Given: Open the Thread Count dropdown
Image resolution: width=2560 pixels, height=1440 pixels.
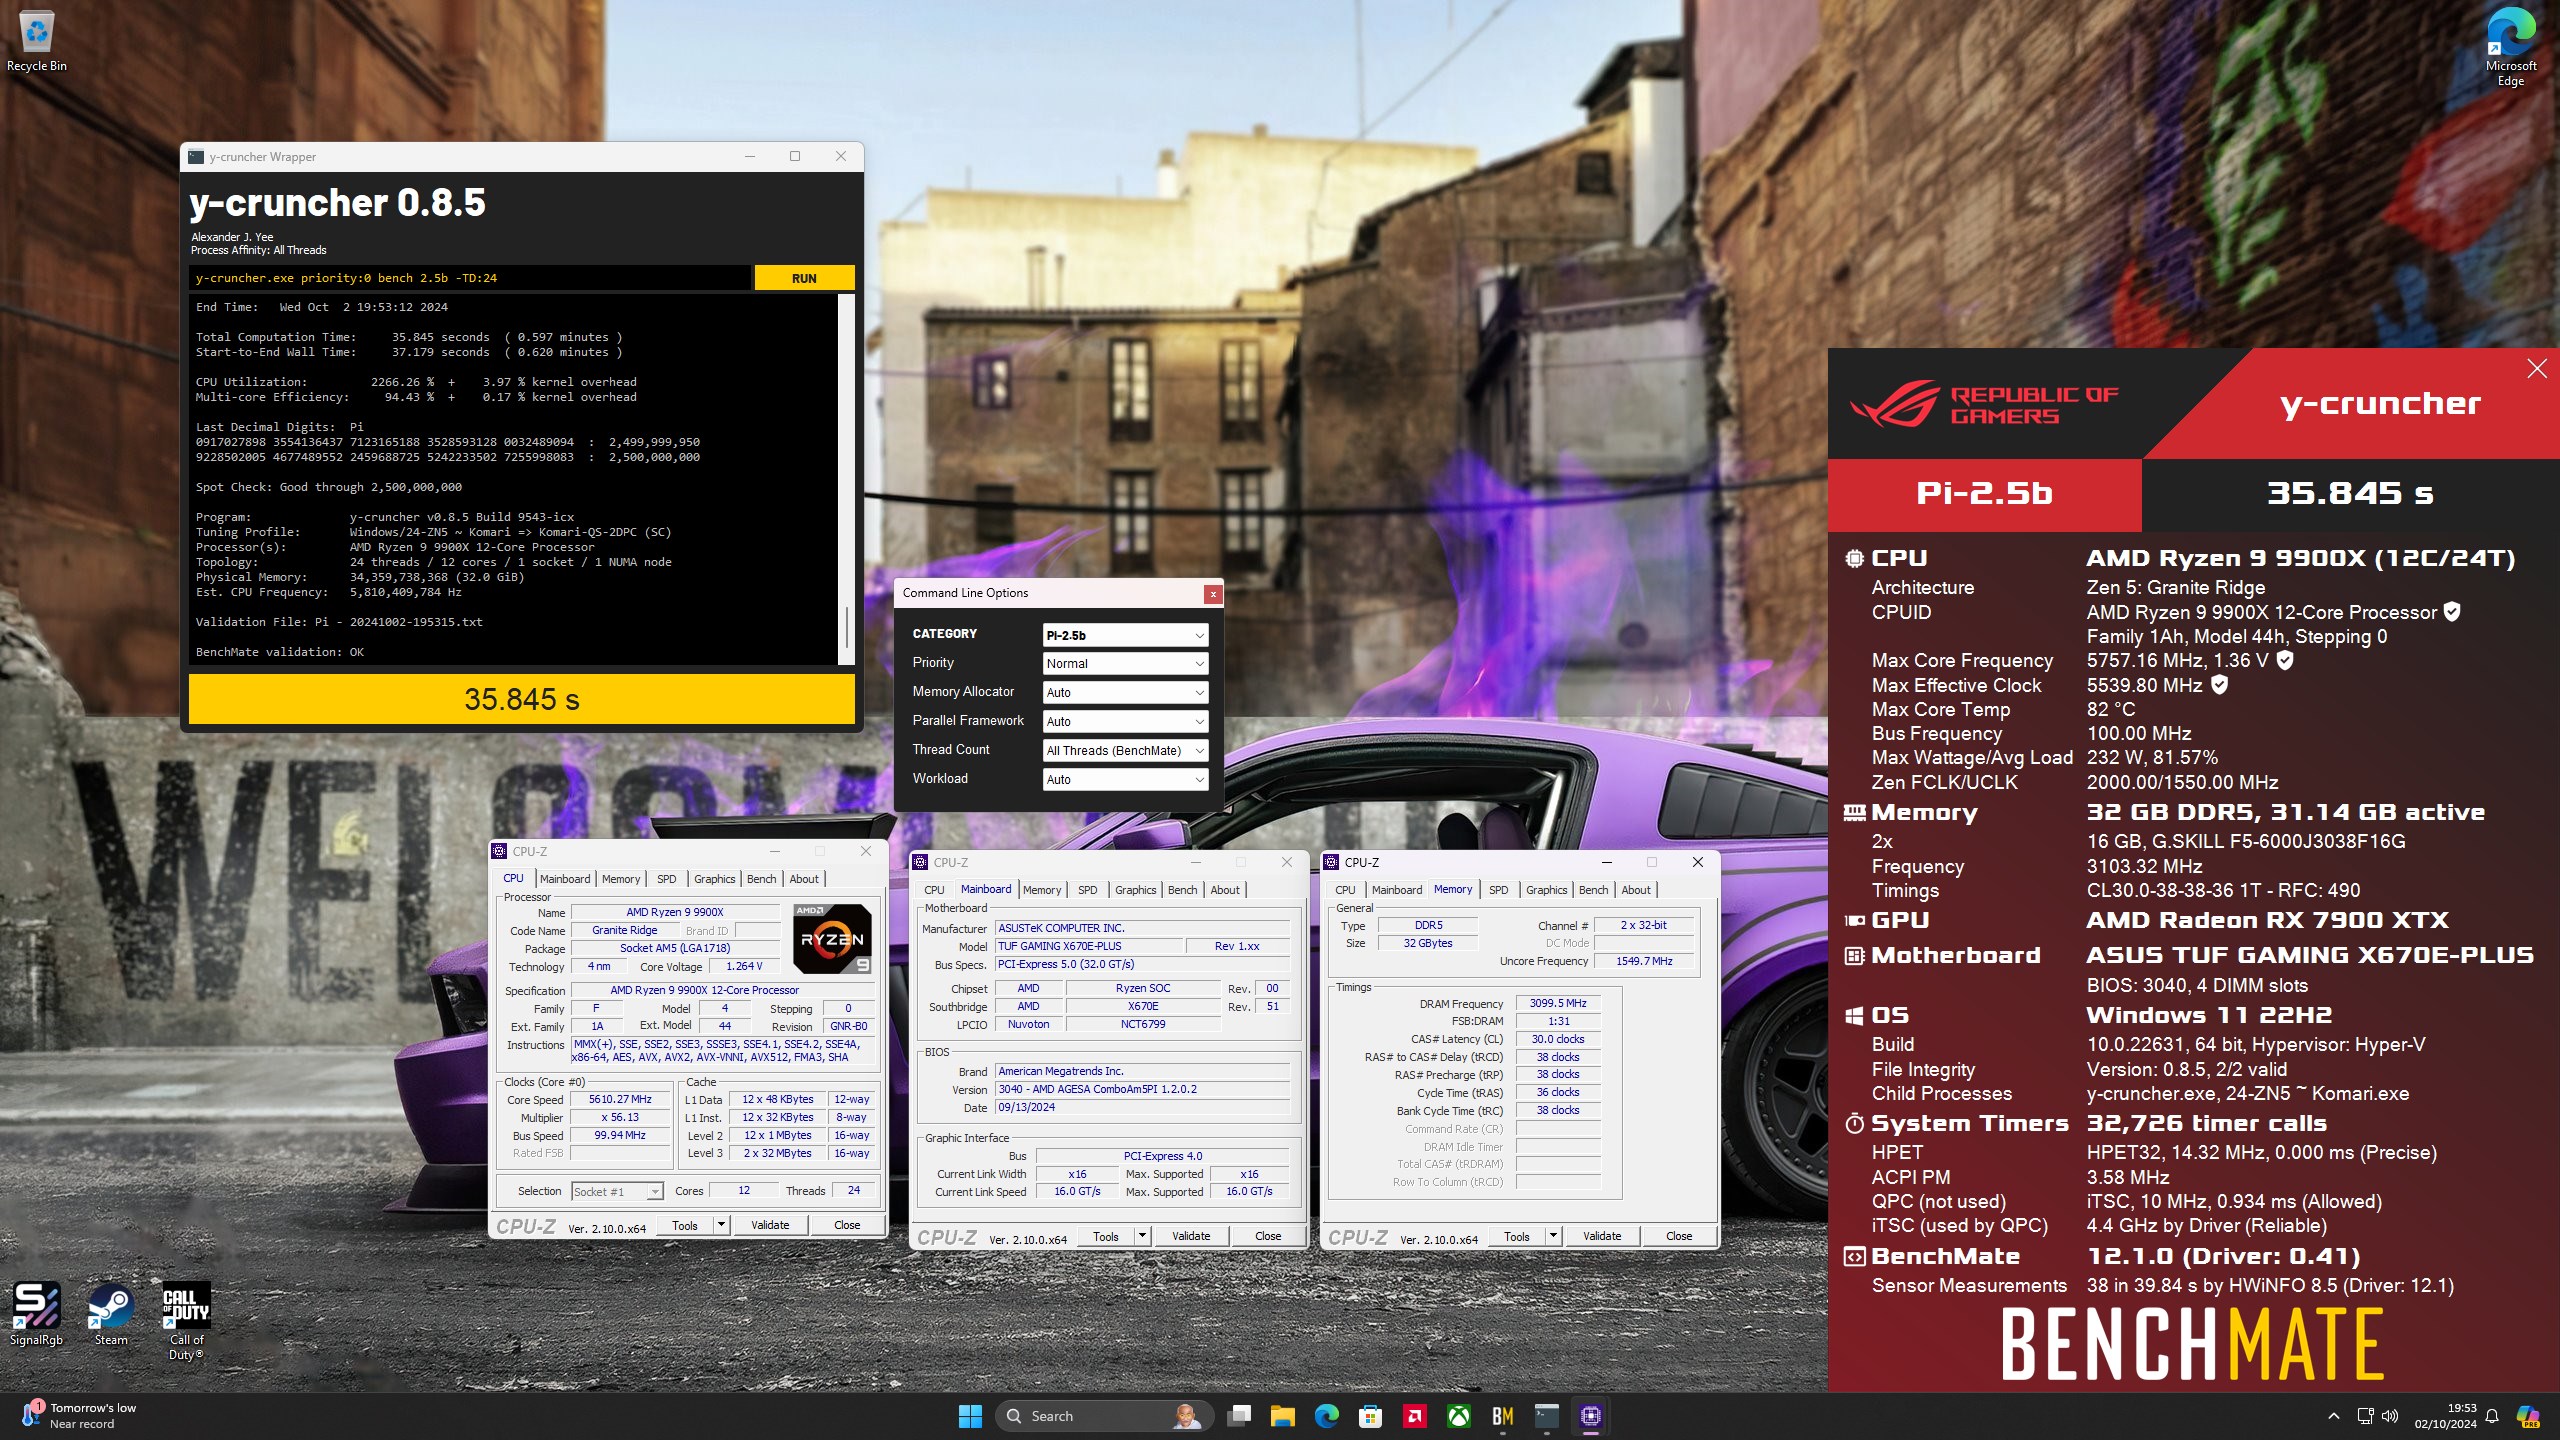Looking at the screenshot, I should click(1125, 751).
